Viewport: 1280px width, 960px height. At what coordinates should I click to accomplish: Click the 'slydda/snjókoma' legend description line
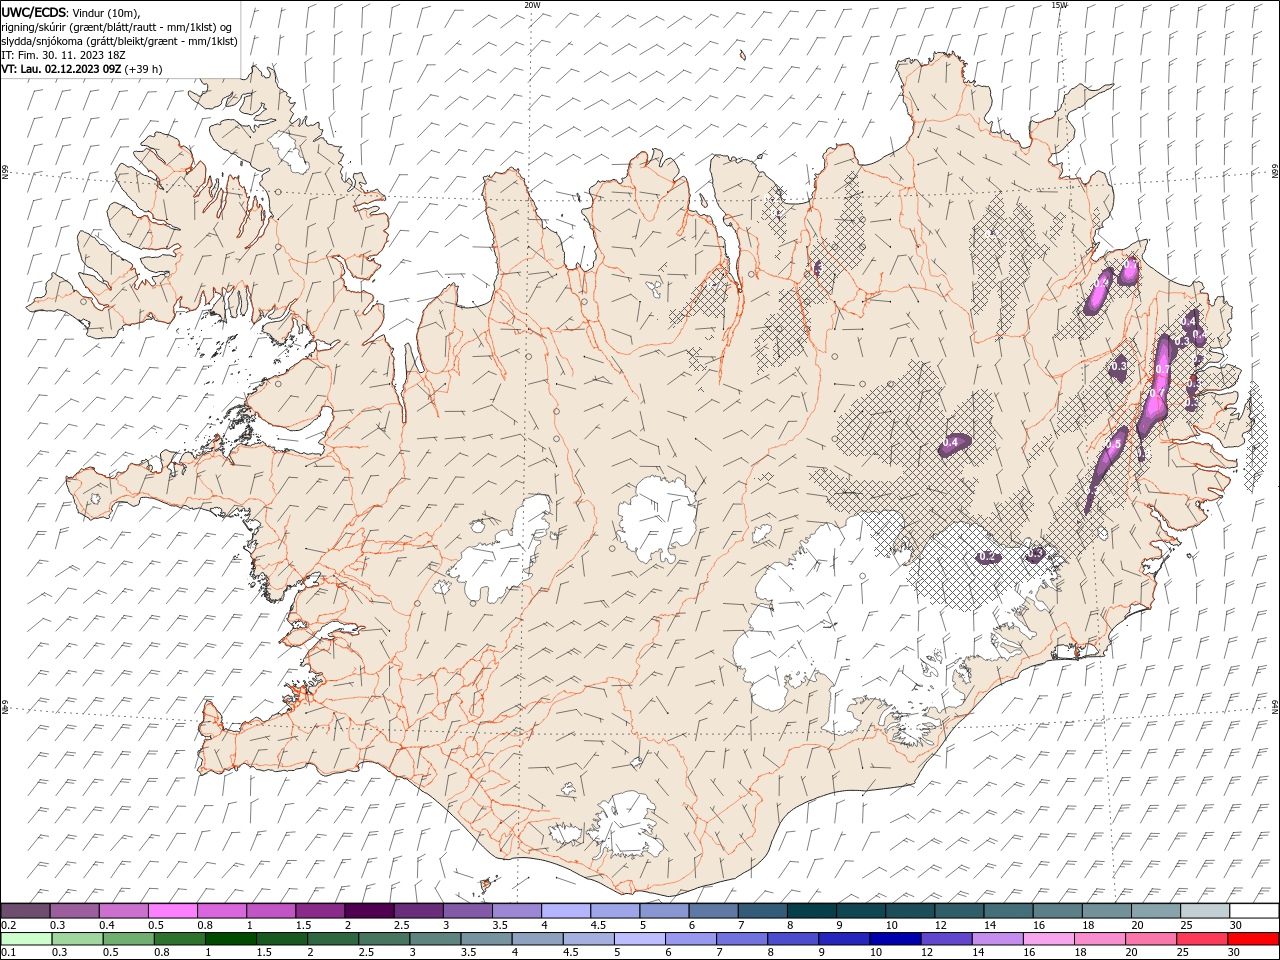[118, 41]
